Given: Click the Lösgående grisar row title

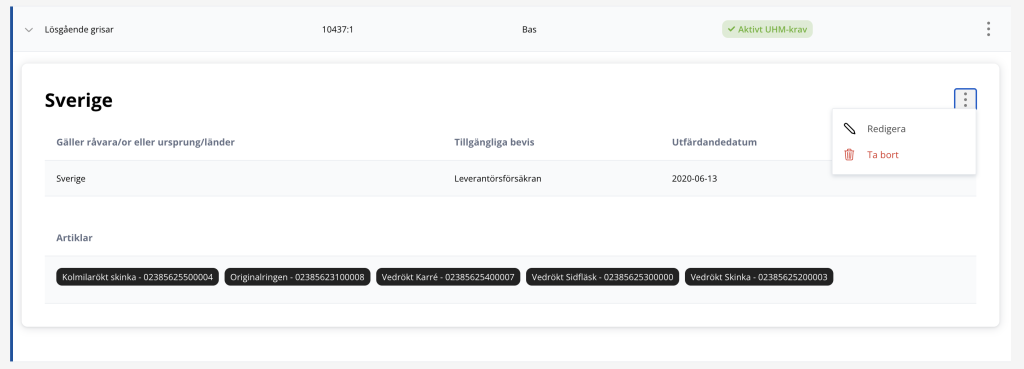Looking at the screenshot, I should (x=79, y=29).
